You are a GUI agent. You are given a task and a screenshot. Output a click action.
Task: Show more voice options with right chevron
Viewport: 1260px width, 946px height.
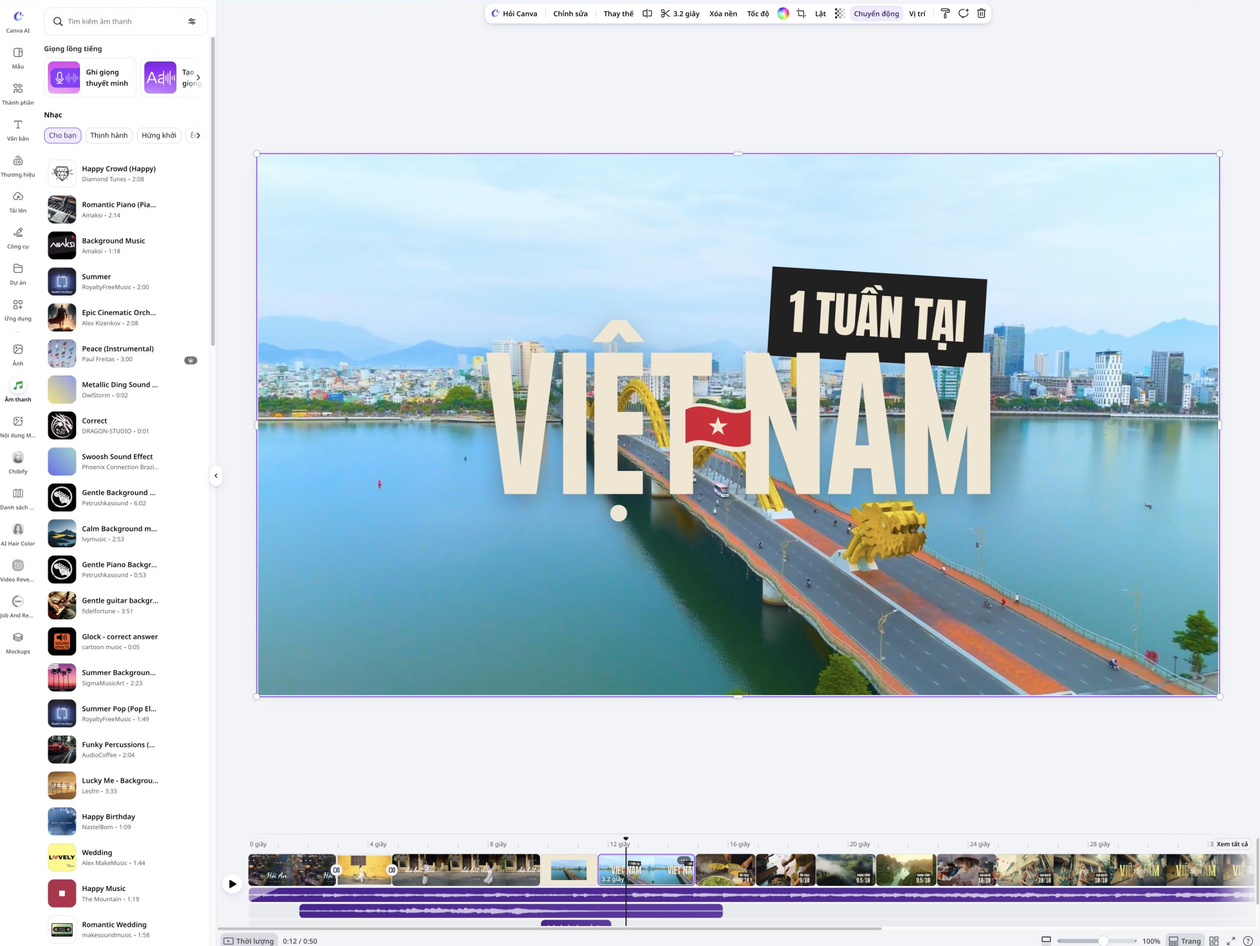click(198, 77)
